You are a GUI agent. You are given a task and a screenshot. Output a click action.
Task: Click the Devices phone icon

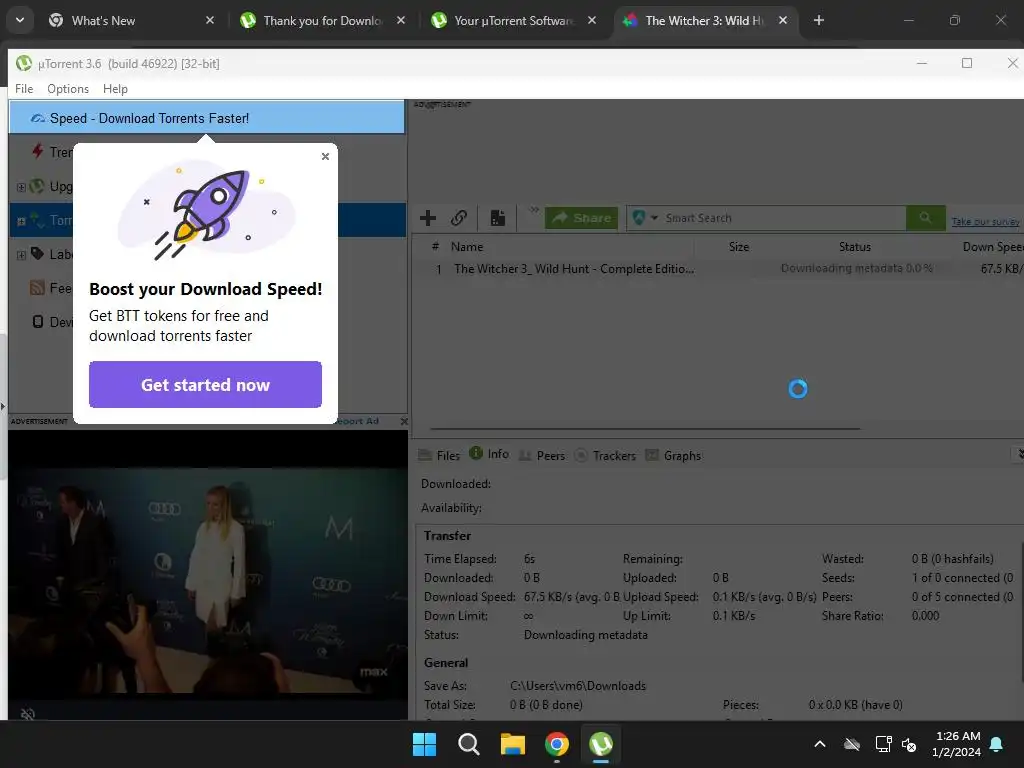(38, 321)
